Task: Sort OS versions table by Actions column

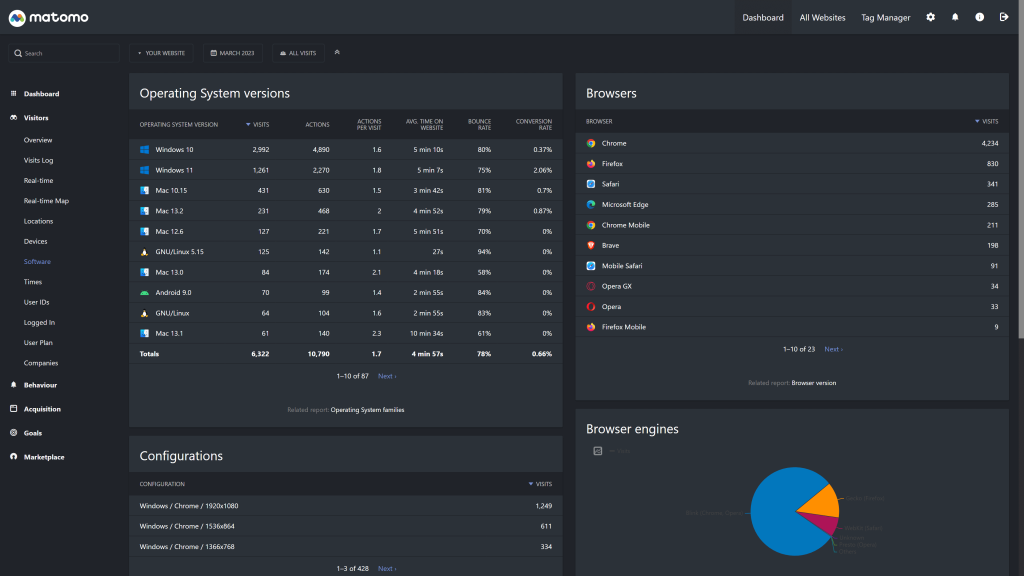Action: [317, 125]
